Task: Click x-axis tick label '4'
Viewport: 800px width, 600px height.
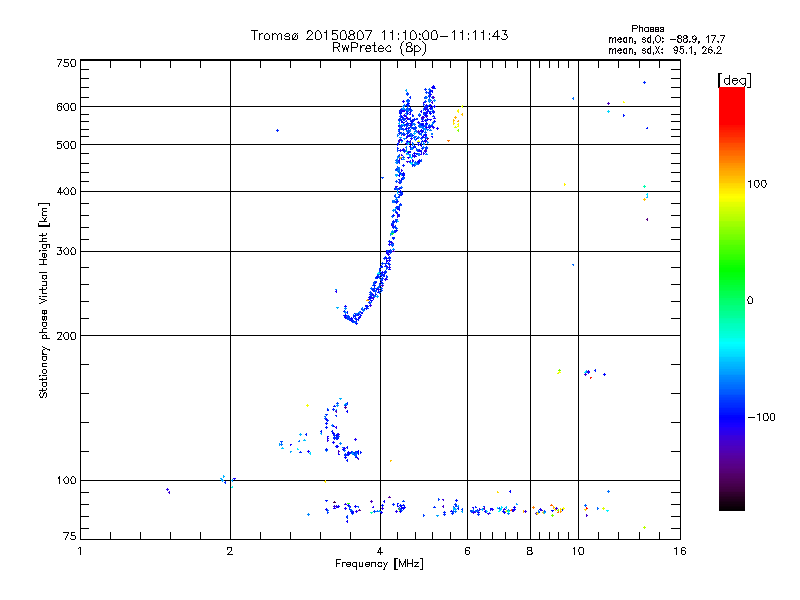Action: [380, 551]
